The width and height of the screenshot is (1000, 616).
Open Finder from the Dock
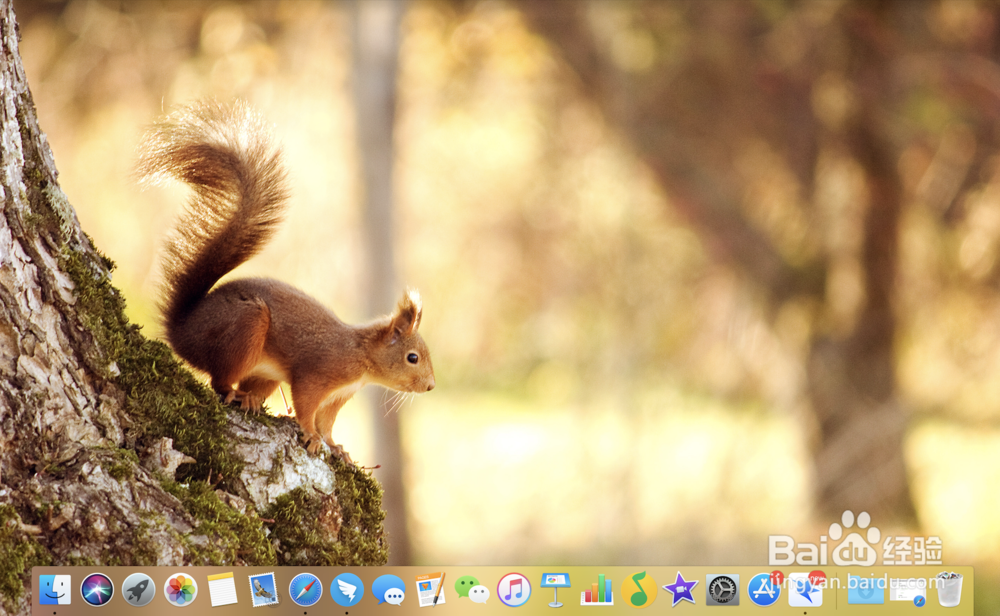coord(55,589)
